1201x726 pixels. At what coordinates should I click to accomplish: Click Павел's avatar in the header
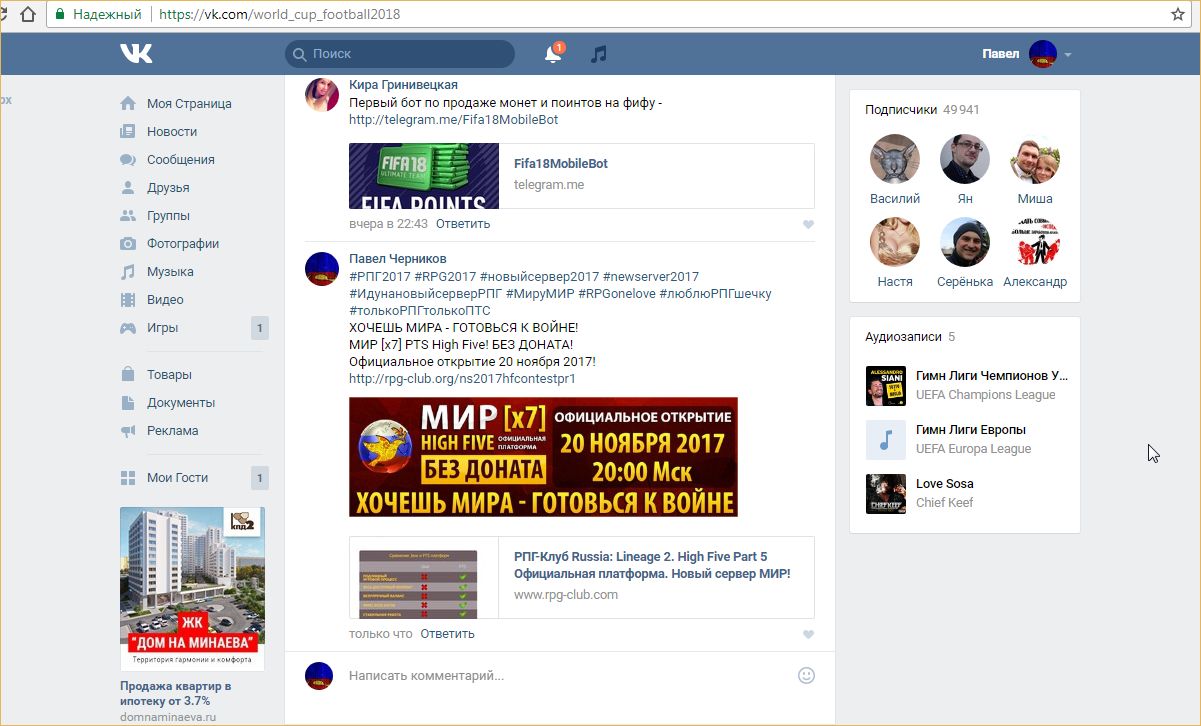pyautogui.click(x=1043, y=54)
